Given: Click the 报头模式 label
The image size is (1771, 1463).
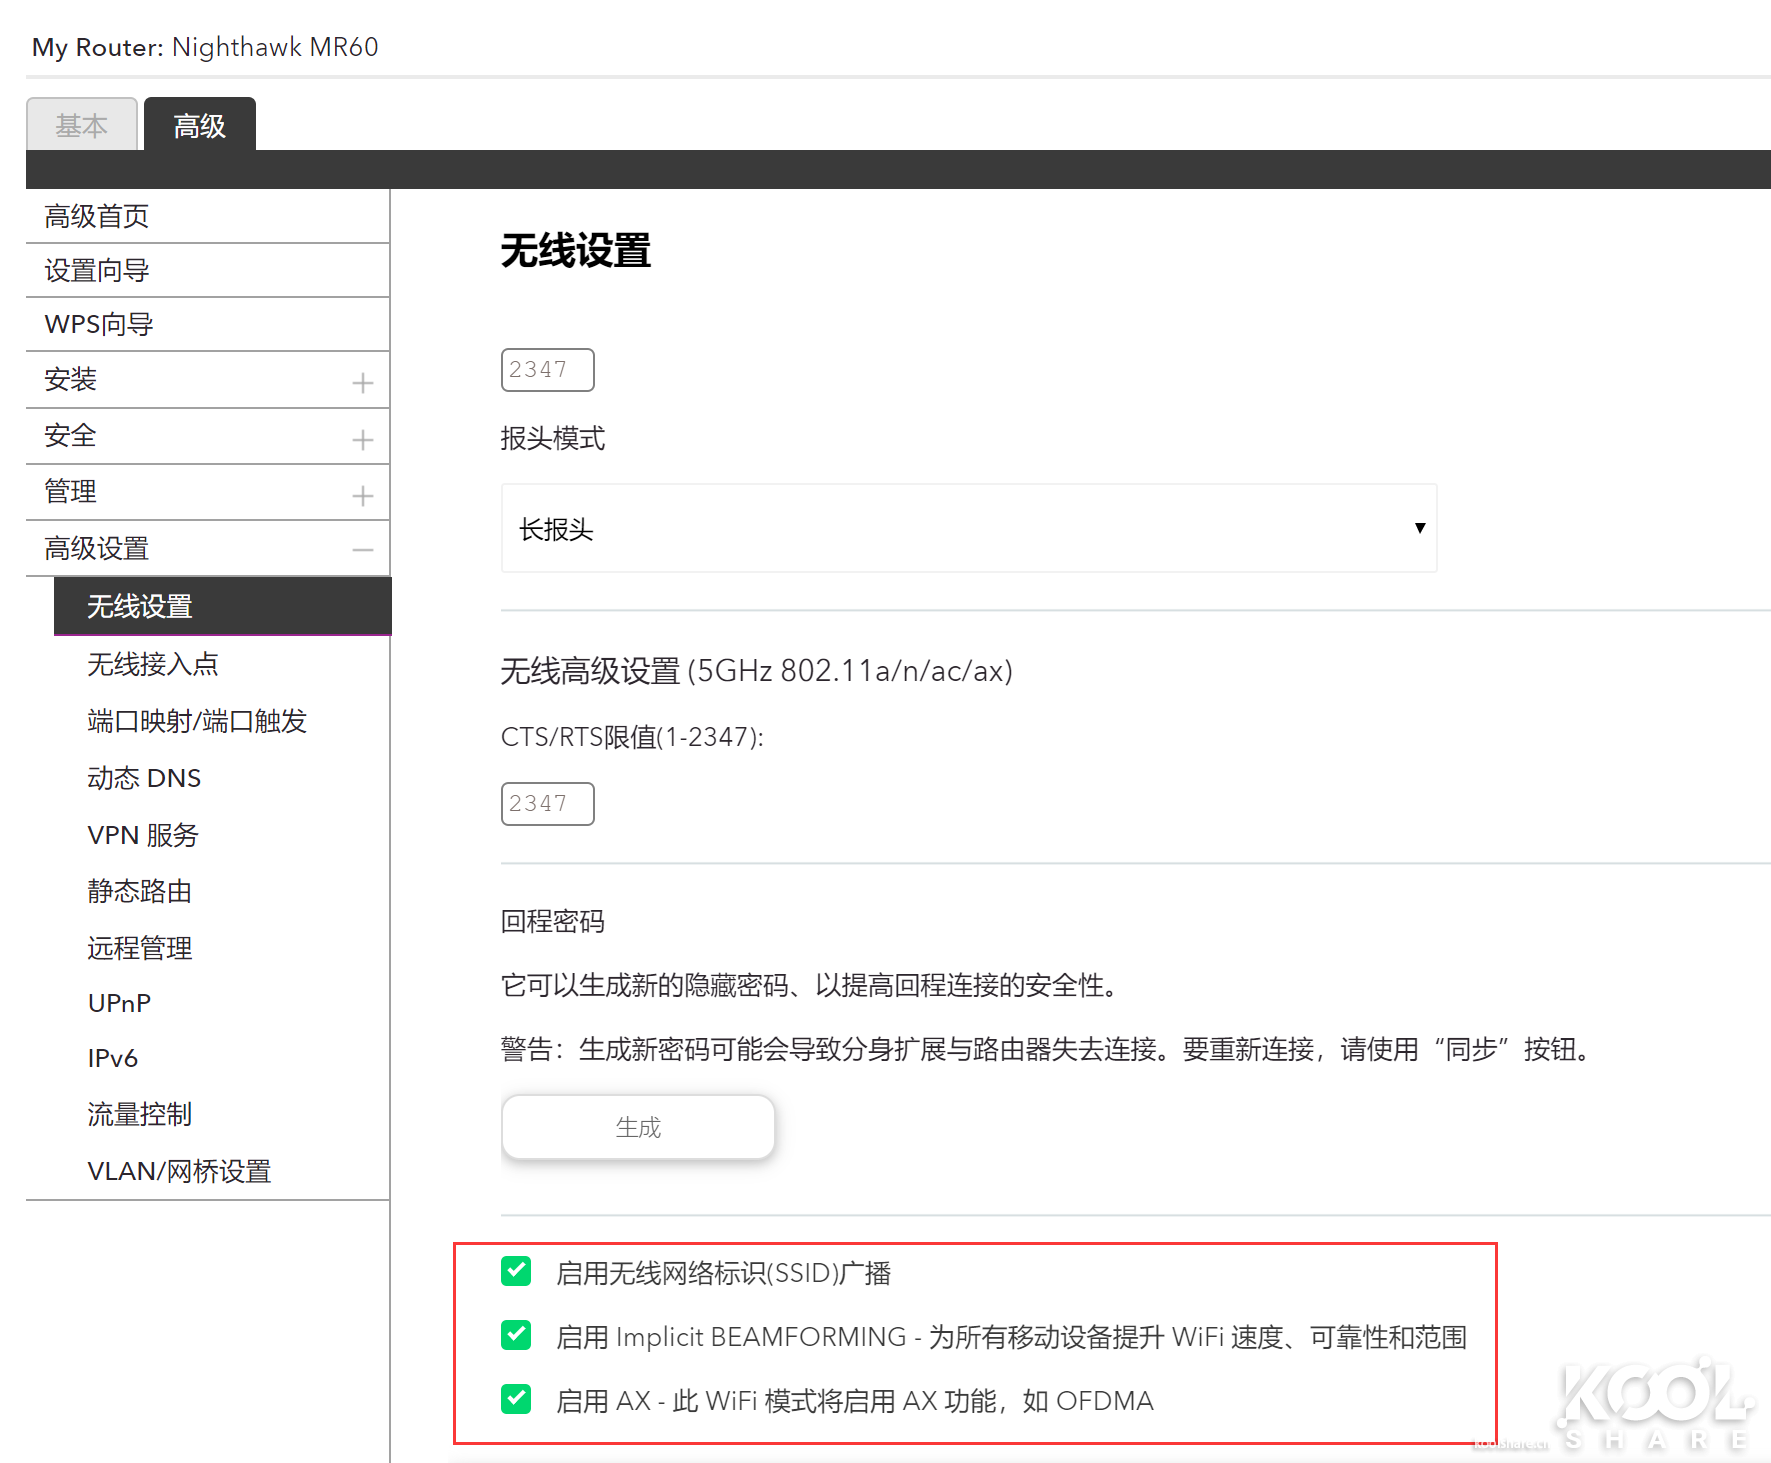Looking at the screenshot, I should [553, 438].
